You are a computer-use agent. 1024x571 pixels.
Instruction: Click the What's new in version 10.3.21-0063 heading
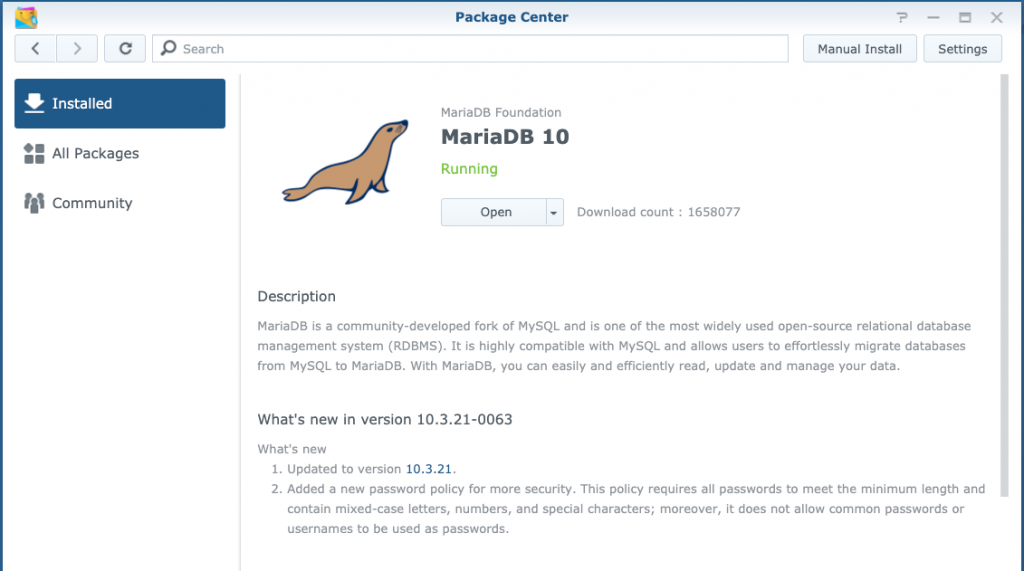(x=385, y=419)
